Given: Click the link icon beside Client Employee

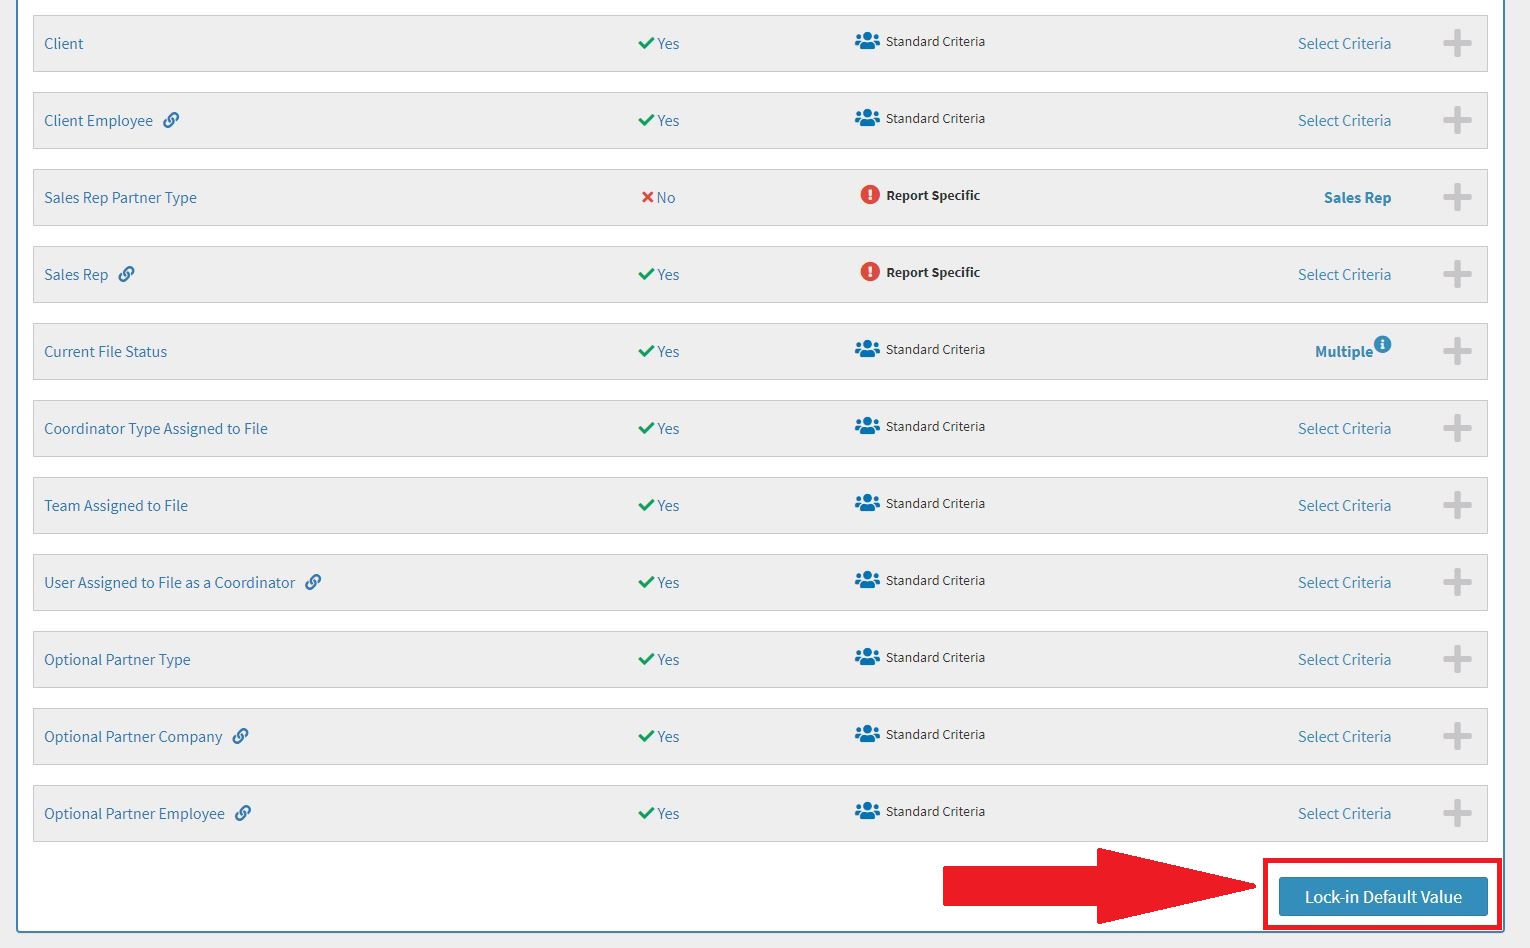Looking at the screenshot, I should pos(171,120).
